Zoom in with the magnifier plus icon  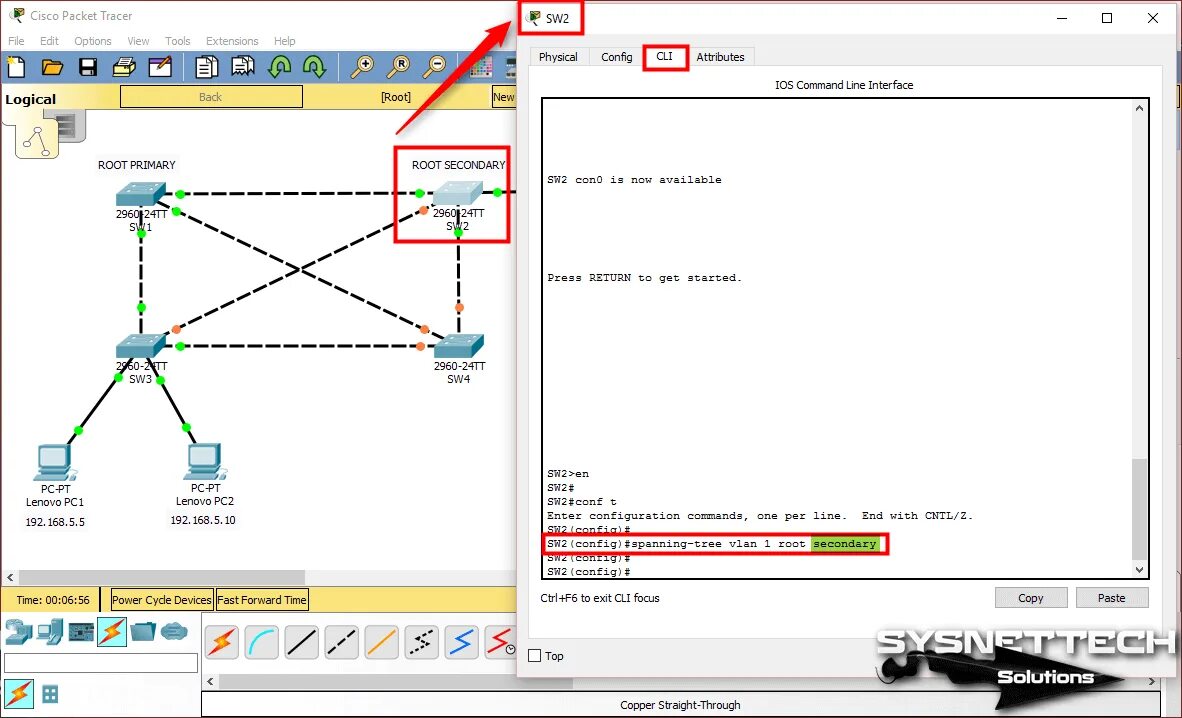point(362,68)
